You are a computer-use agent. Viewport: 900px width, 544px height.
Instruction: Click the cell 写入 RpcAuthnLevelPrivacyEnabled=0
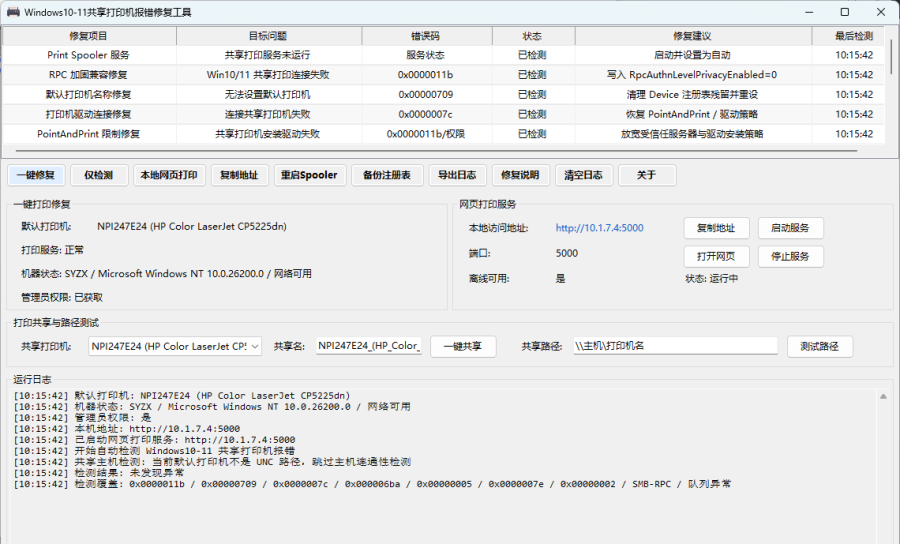point(692,75)
